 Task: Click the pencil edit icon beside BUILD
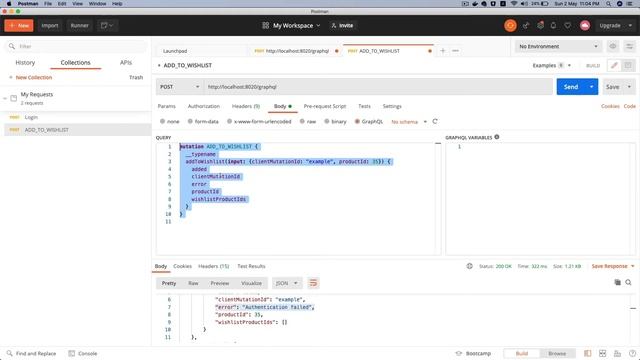pos(614,65)
